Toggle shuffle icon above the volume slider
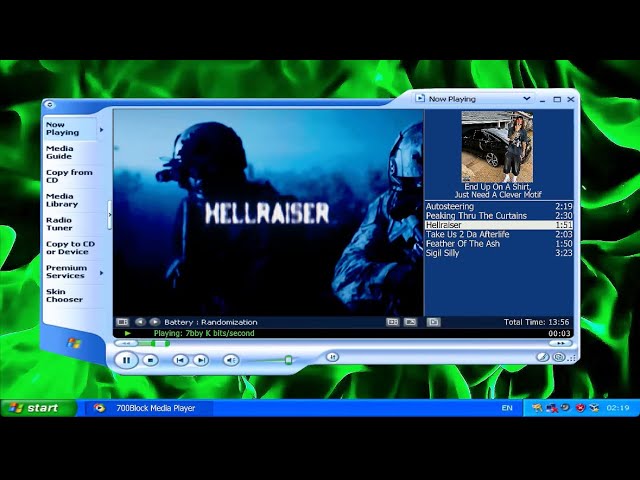This screenshot has height=480, width=640. click(x=333, y=357)
